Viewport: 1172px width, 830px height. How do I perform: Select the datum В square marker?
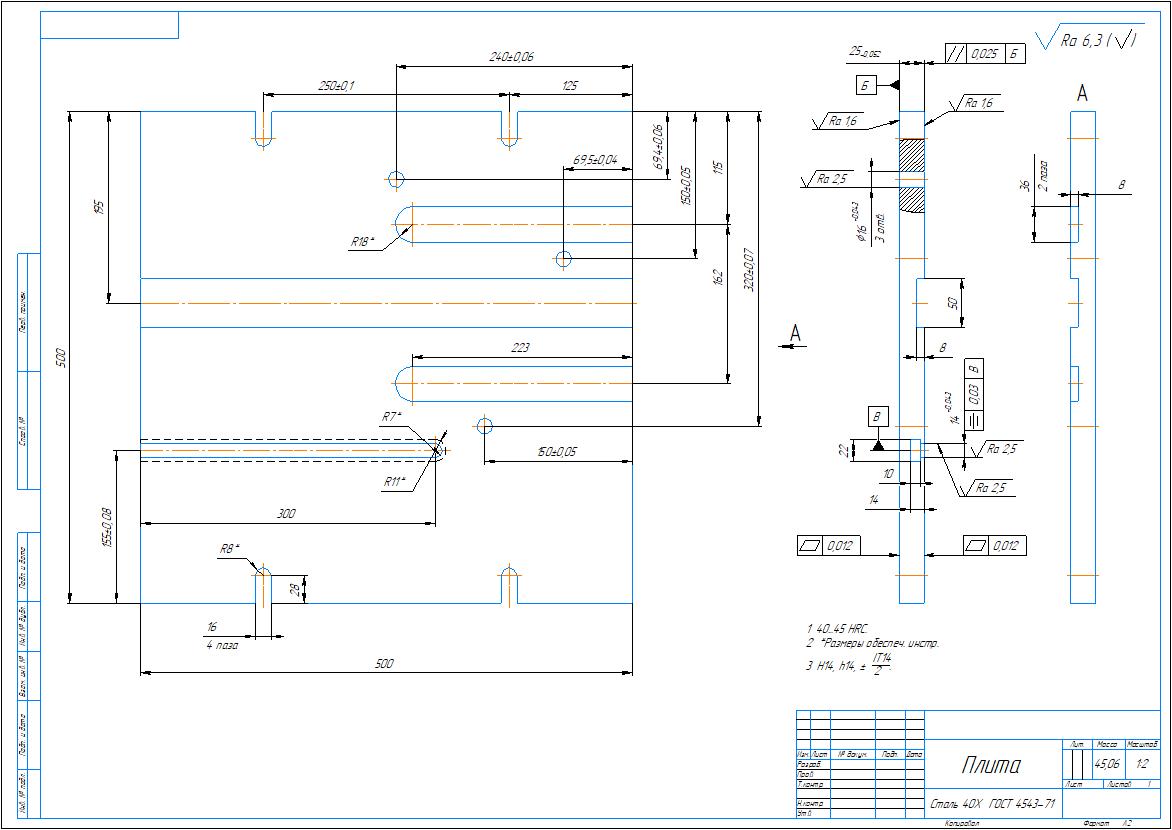877,417
